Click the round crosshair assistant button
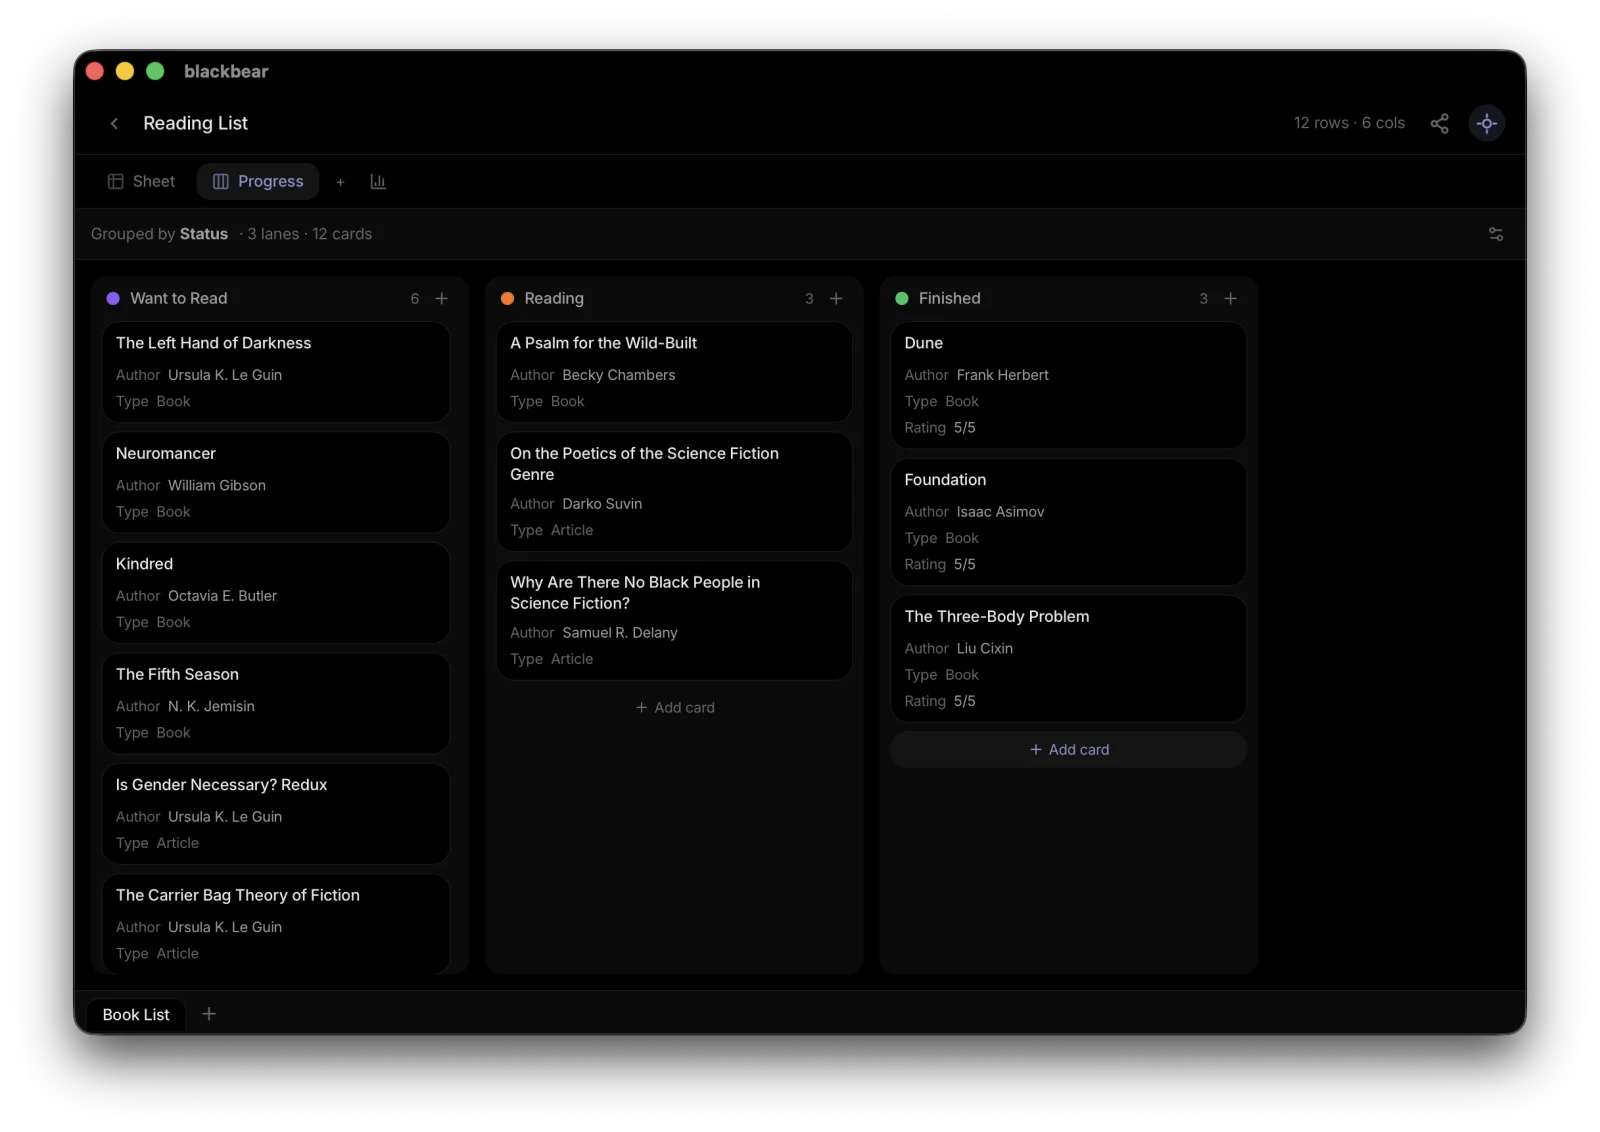Image resolution: width=1600 pixels, height=1132 pixels. tap(1486, 123)
